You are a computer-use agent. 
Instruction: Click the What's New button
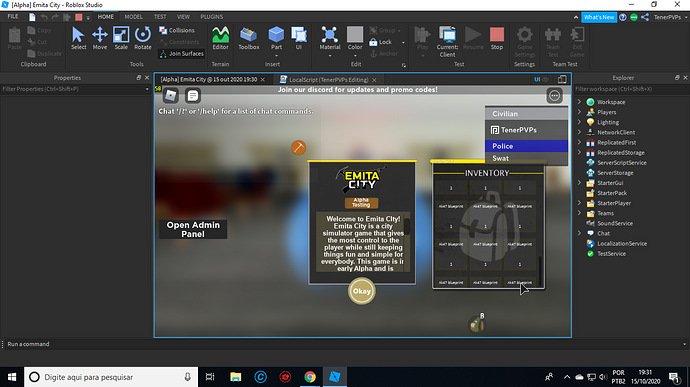tap(598, 17)
